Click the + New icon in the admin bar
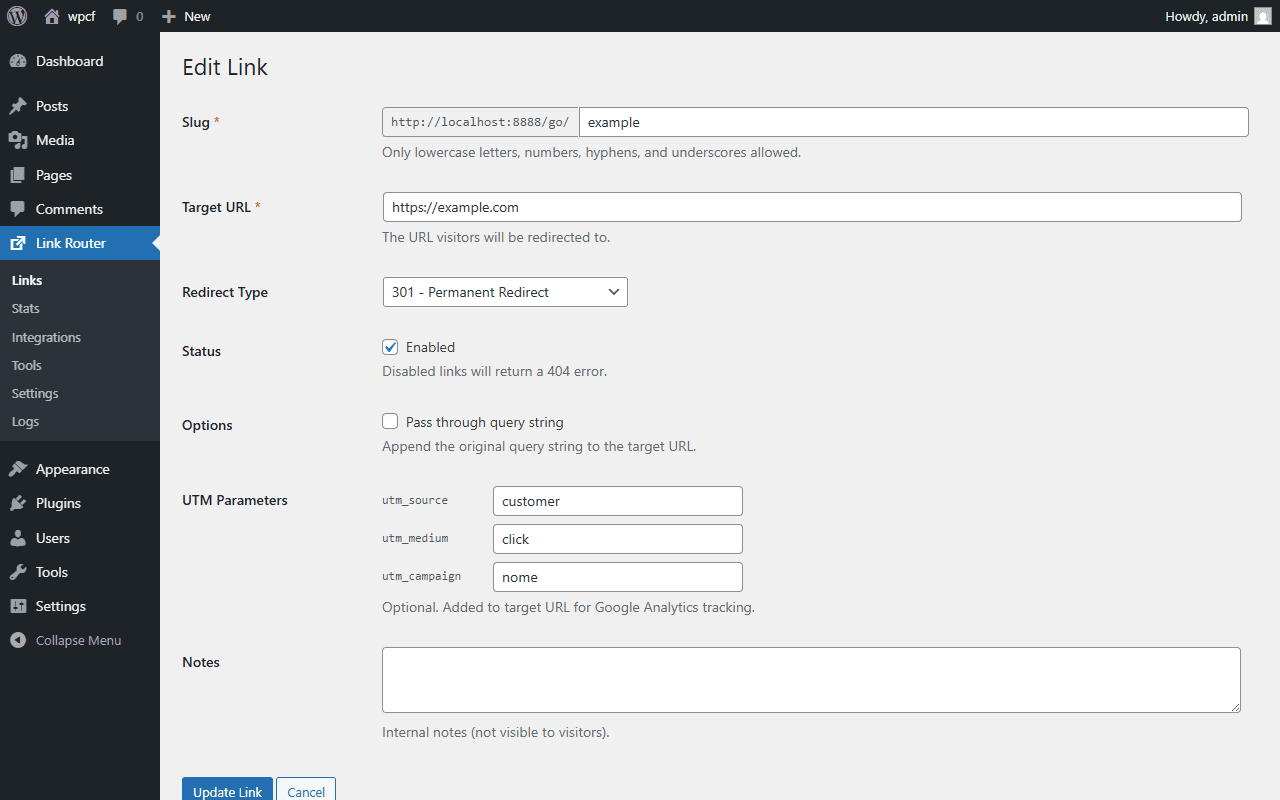 pos(168,16)
